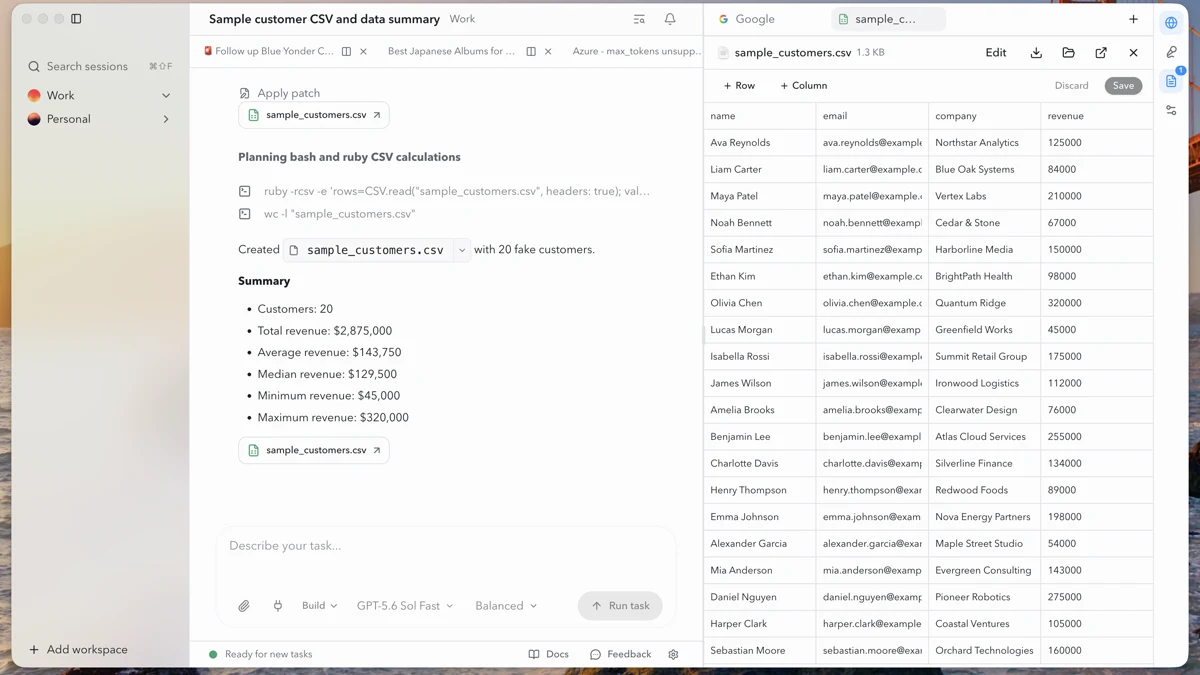1200x675 pixels.
Task: Open the session list filter icon
Action: click(x=639, y=19)
